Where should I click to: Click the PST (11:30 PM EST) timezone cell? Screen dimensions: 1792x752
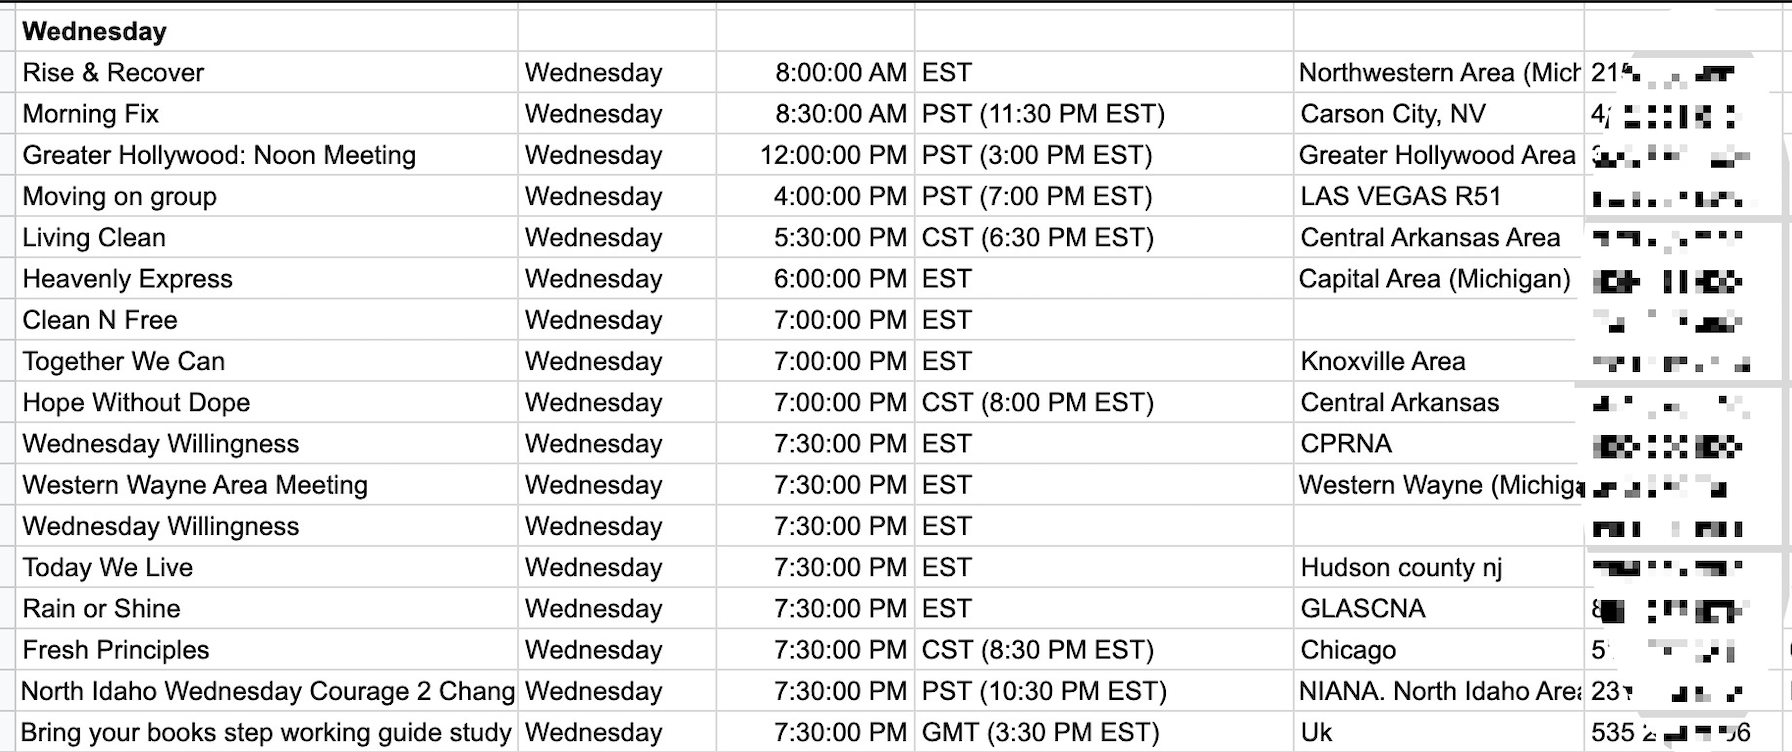pos(1104,113)
